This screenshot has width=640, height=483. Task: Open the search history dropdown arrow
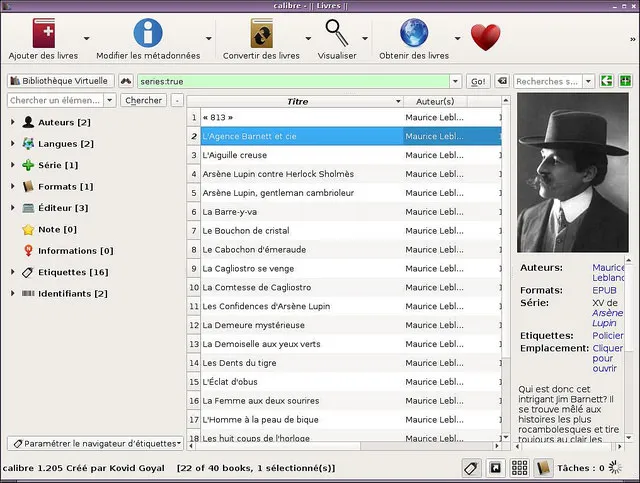coord(456,81)
